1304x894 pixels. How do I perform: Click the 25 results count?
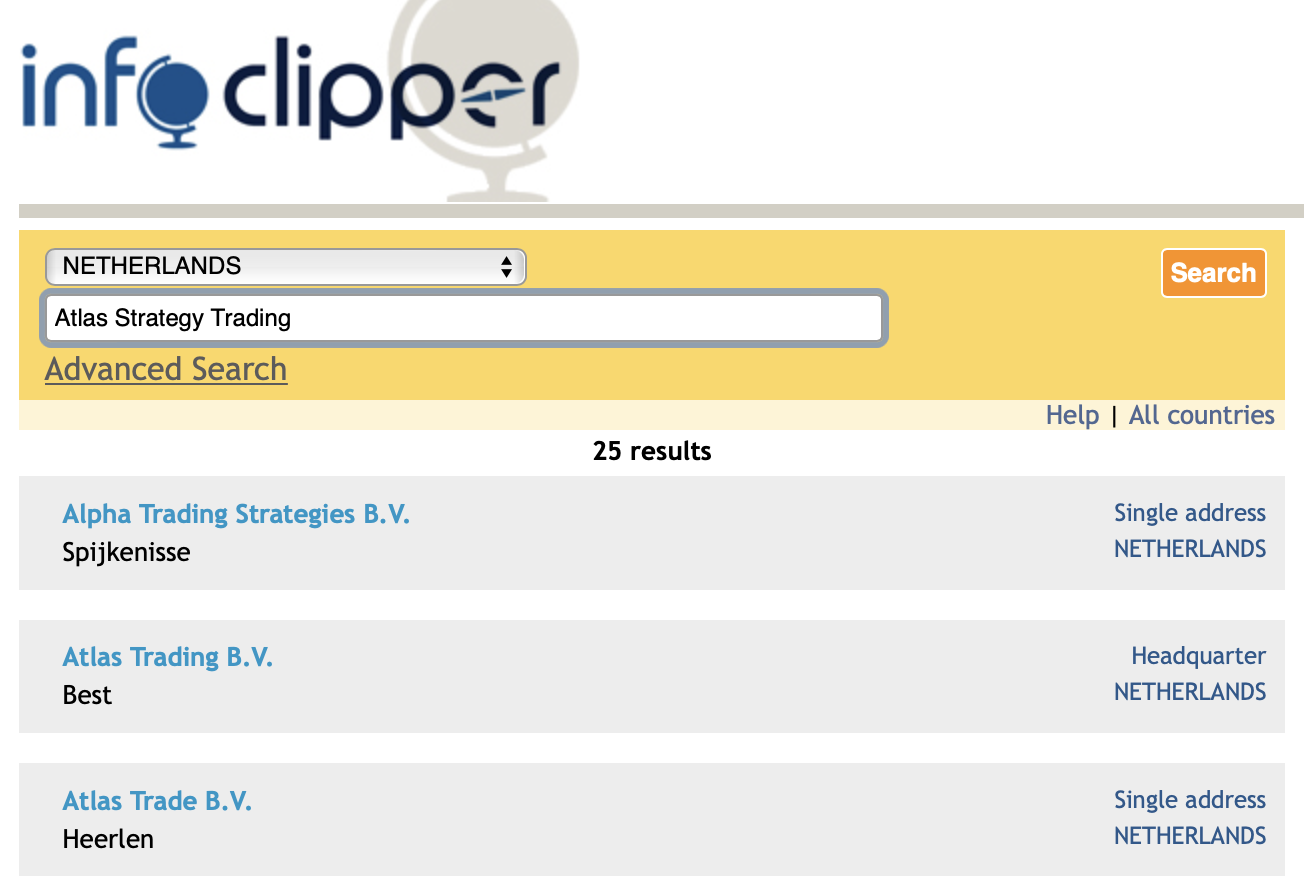tap(652, 451)
